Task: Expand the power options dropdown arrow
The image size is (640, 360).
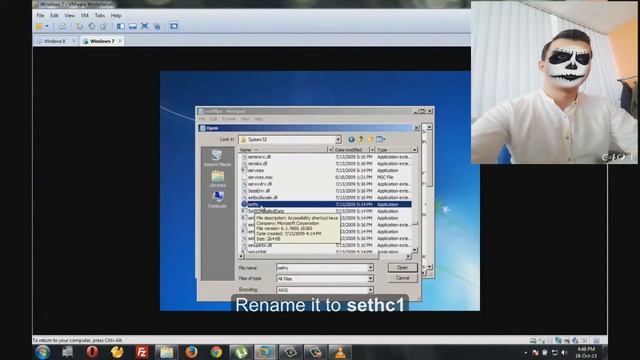Action: 47,26
